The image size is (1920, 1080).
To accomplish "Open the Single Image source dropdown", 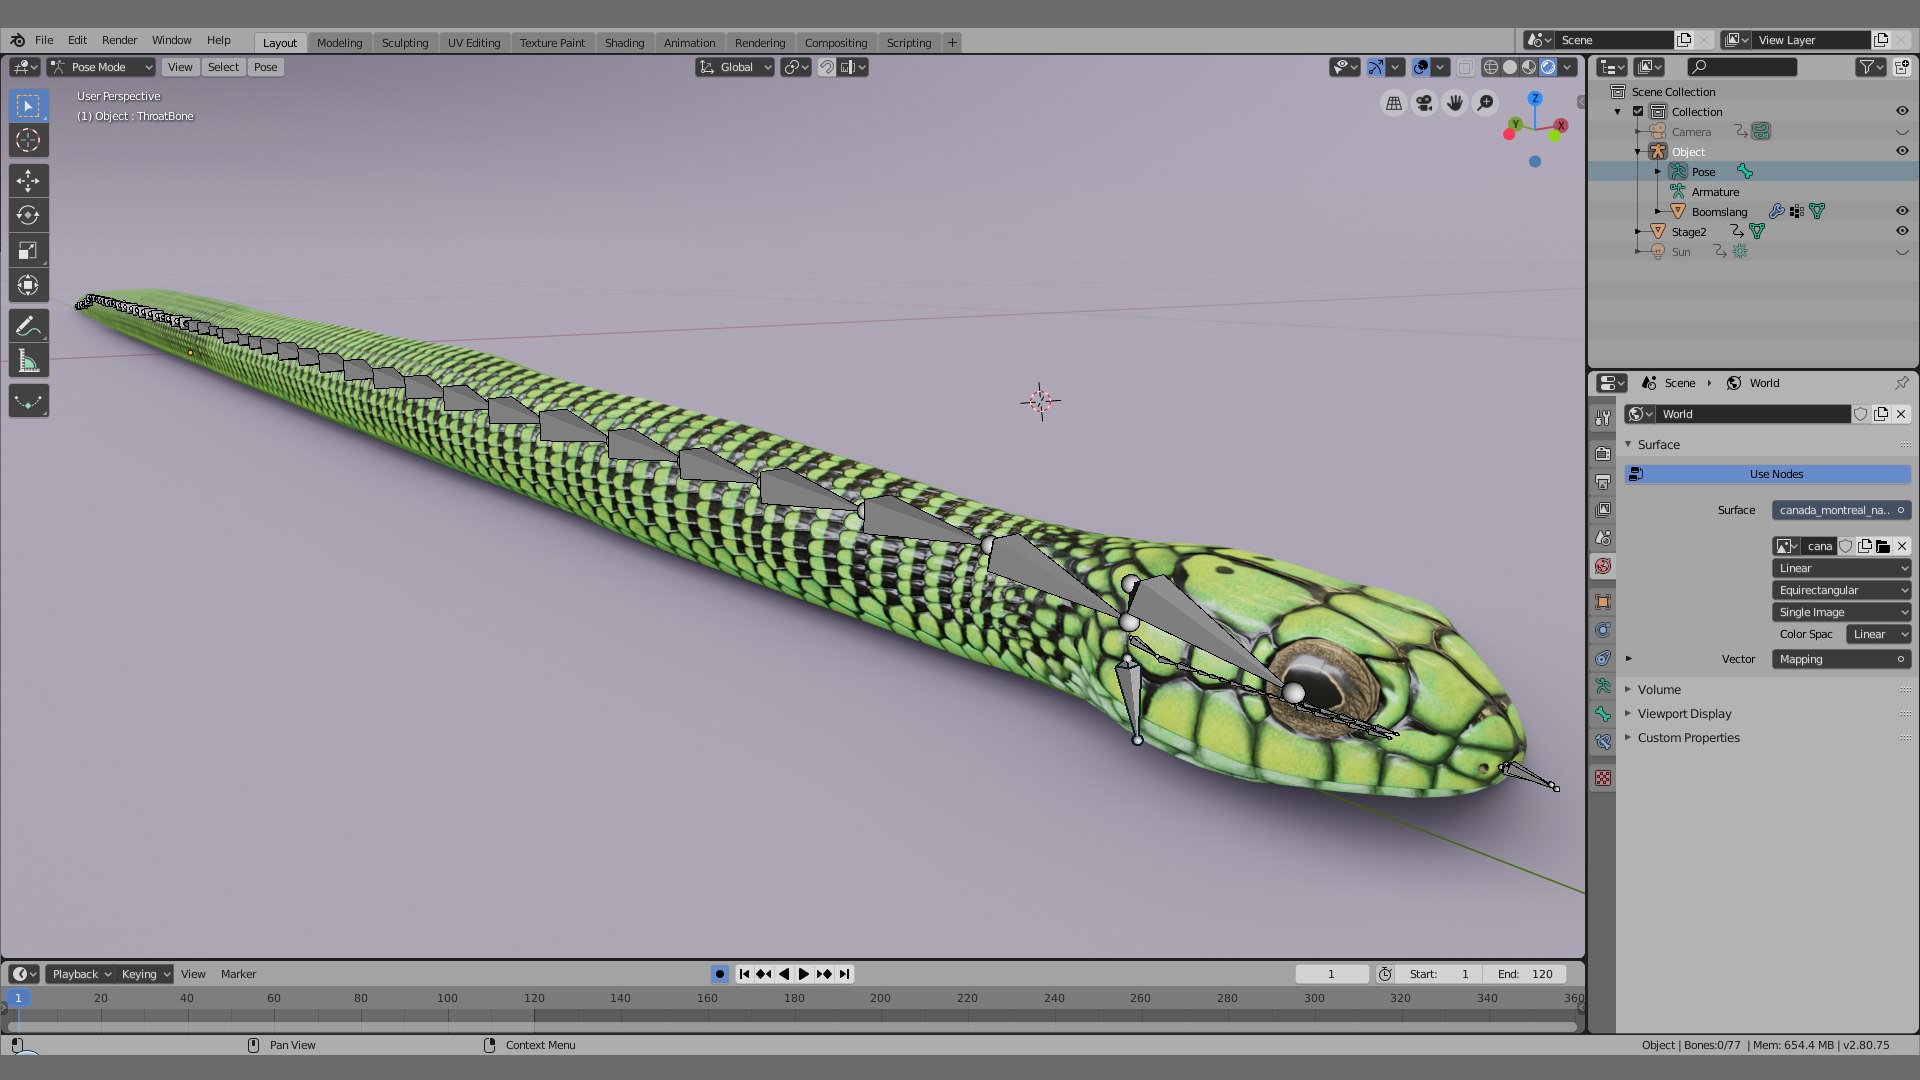I will 1841,612.
